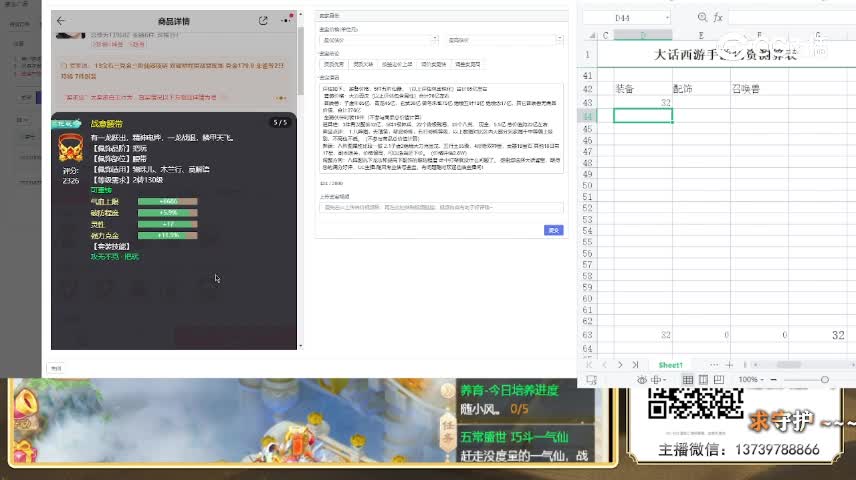Click the fourth quick-comment tag button
The width and height of the screenshot is (856, 480).
(x=433, y=64)
